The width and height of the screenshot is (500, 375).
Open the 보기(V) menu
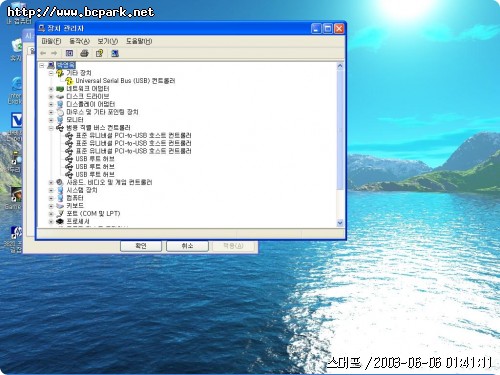point(108,41)
